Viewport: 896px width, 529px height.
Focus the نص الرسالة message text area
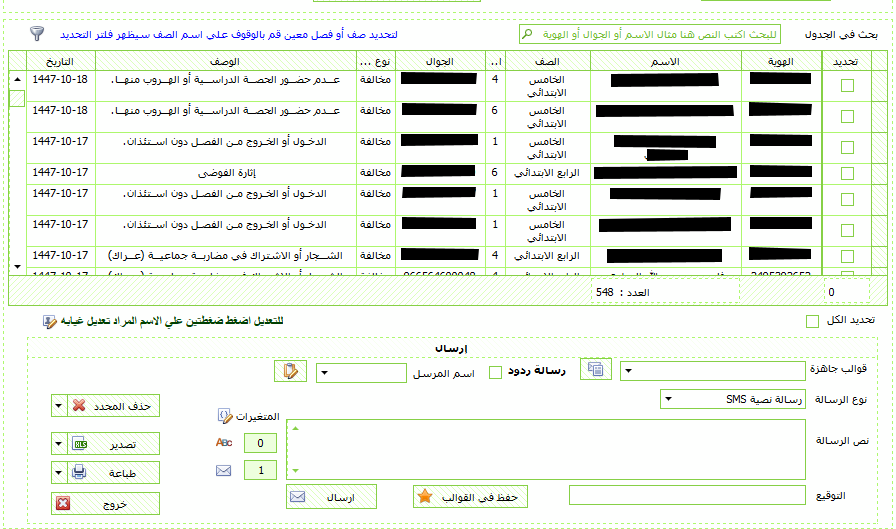point(546,450)
